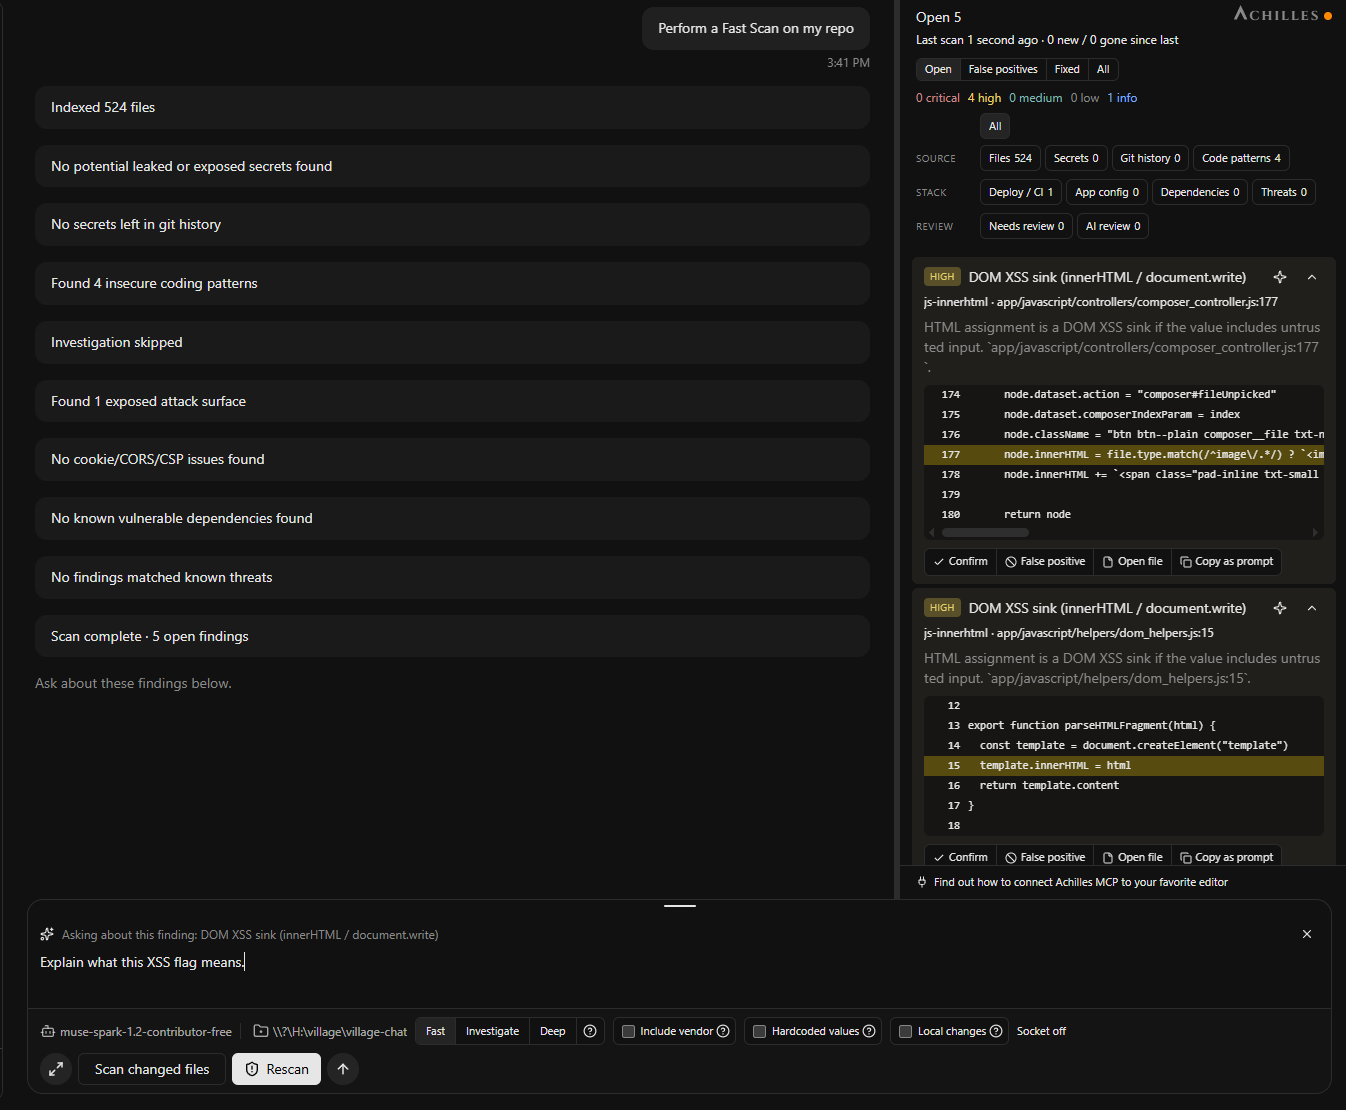Screen dimensions: 1347x1110
Task: Switch to the False positives tab
Action: 1003,69
